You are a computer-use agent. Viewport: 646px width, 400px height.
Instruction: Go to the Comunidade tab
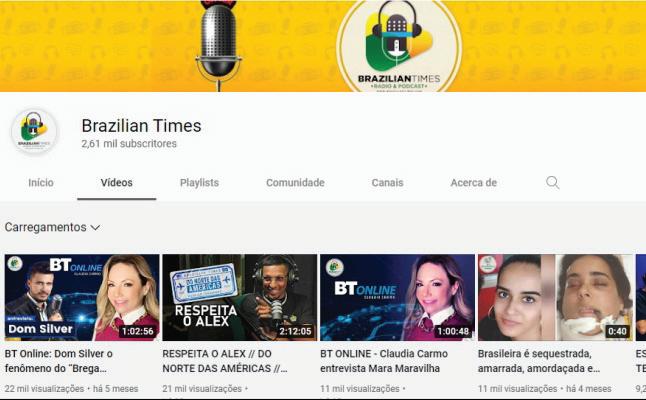(x=295, y=182)
